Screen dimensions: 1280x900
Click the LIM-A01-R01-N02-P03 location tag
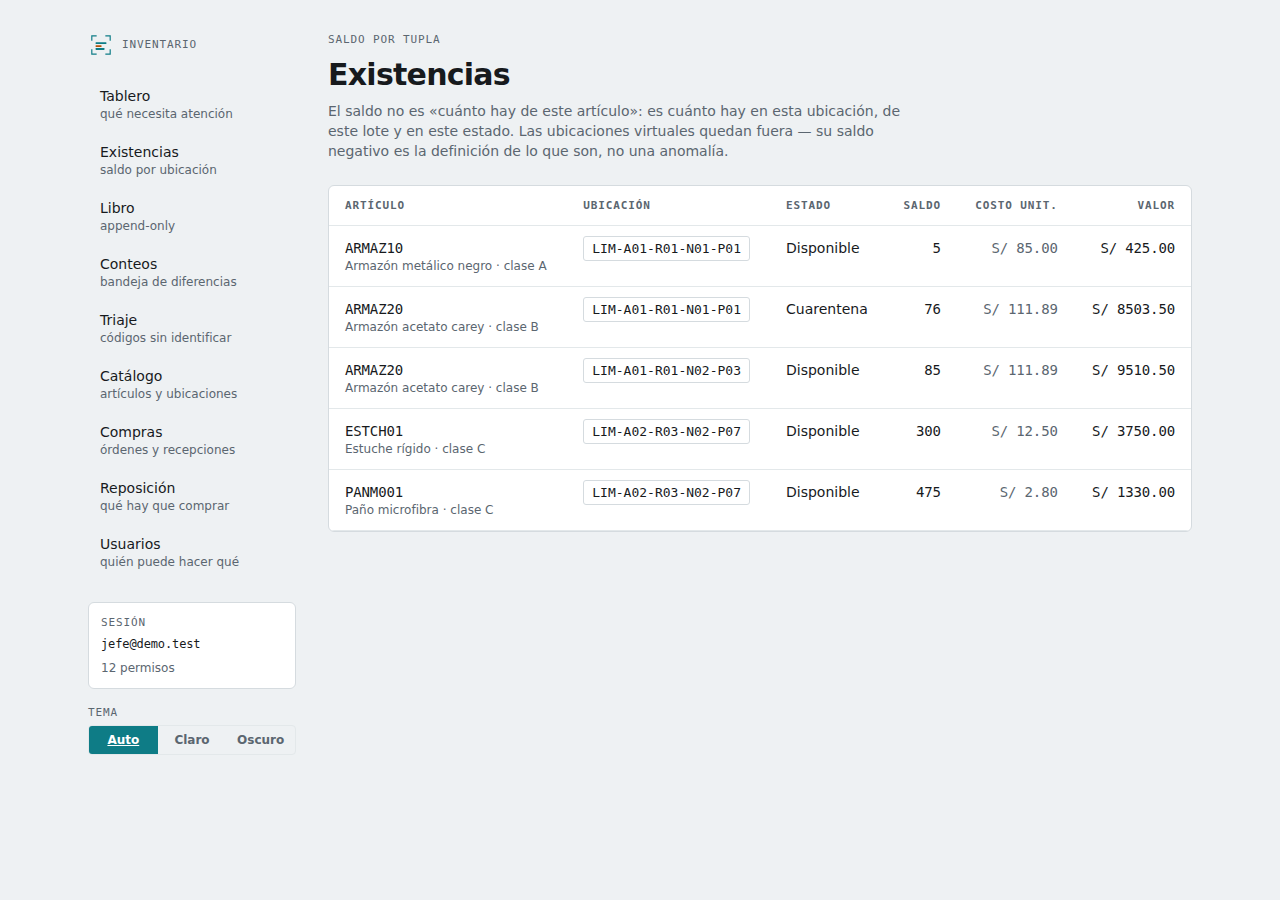666,371
